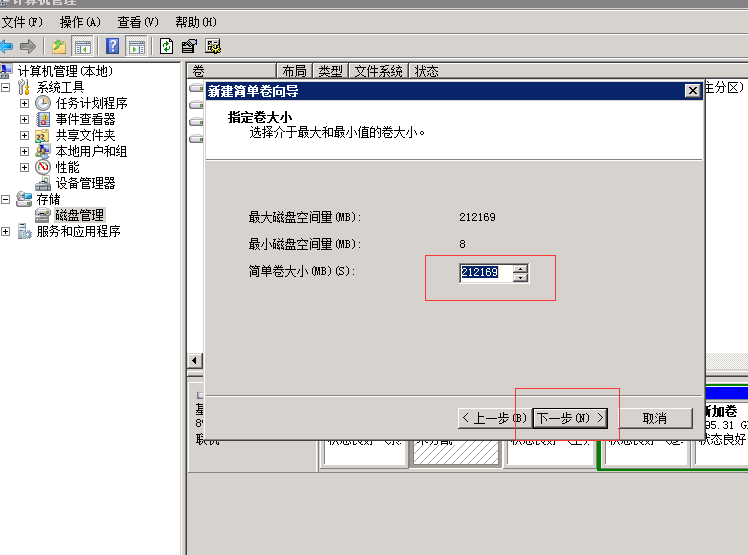This screenshot has width=748, height=555.
Task: Select the 任务计划程序 tree label
Action: click(x=92, y=103)
